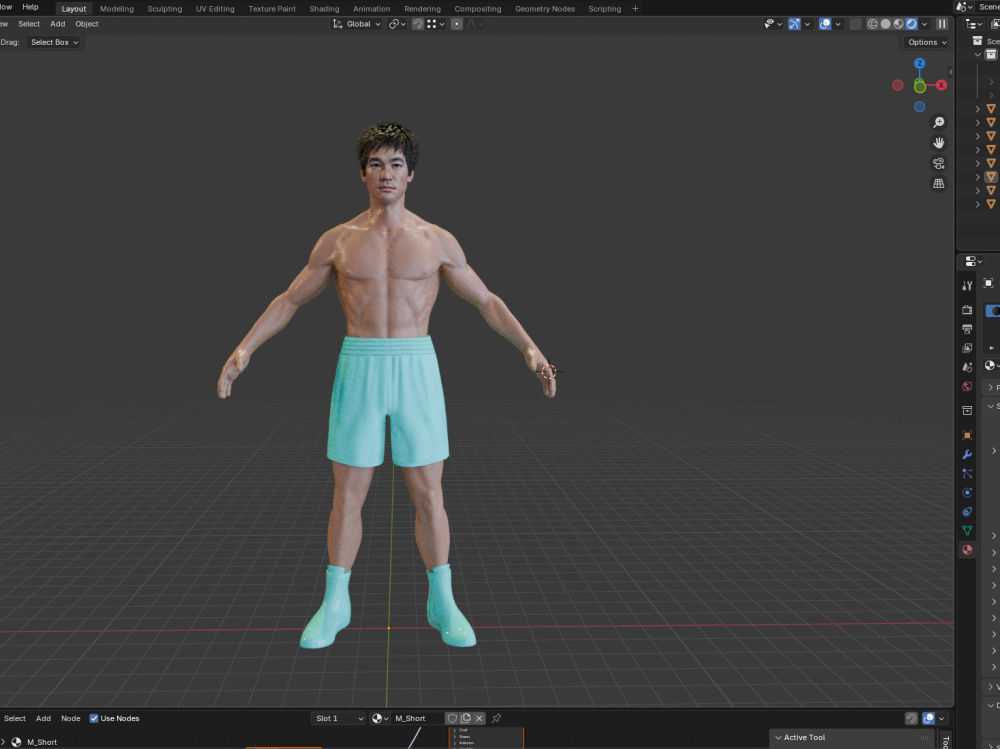Switch to the Scripting workspace tab

pos(605,9)
